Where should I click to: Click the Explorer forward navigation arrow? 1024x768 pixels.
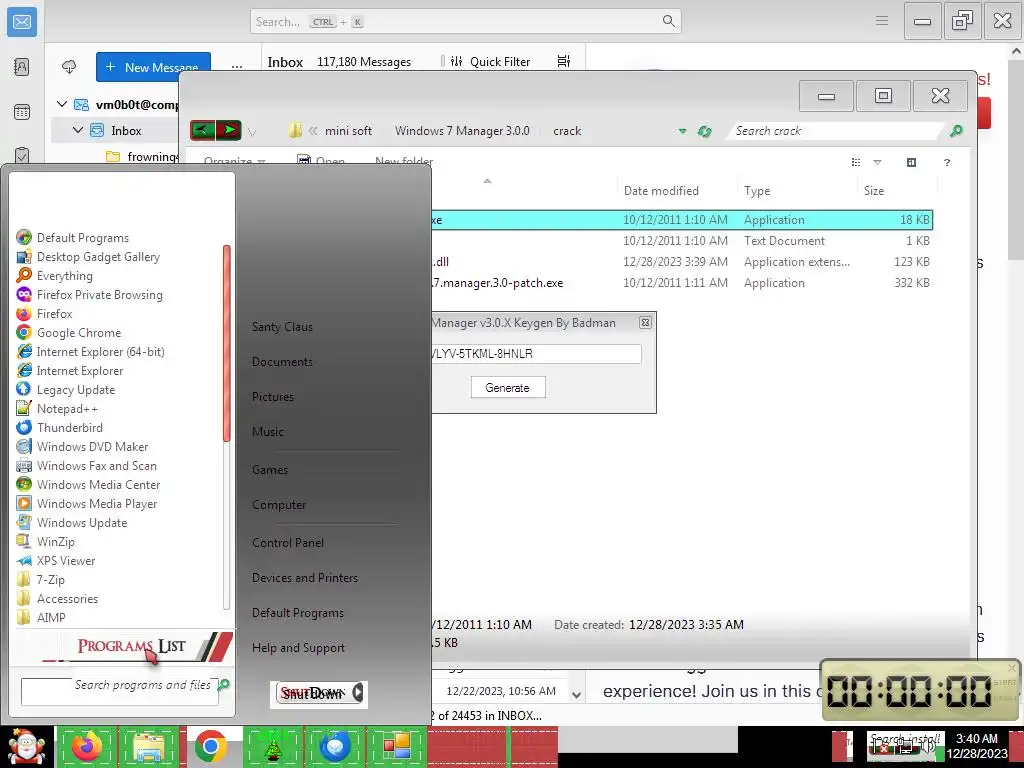(229, 130)
